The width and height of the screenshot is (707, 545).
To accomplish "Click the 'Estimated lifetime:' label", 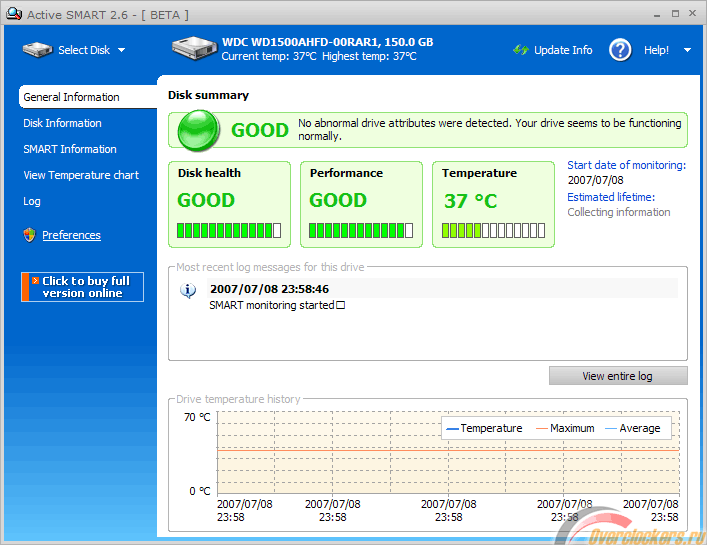I will tap(611, 197).
